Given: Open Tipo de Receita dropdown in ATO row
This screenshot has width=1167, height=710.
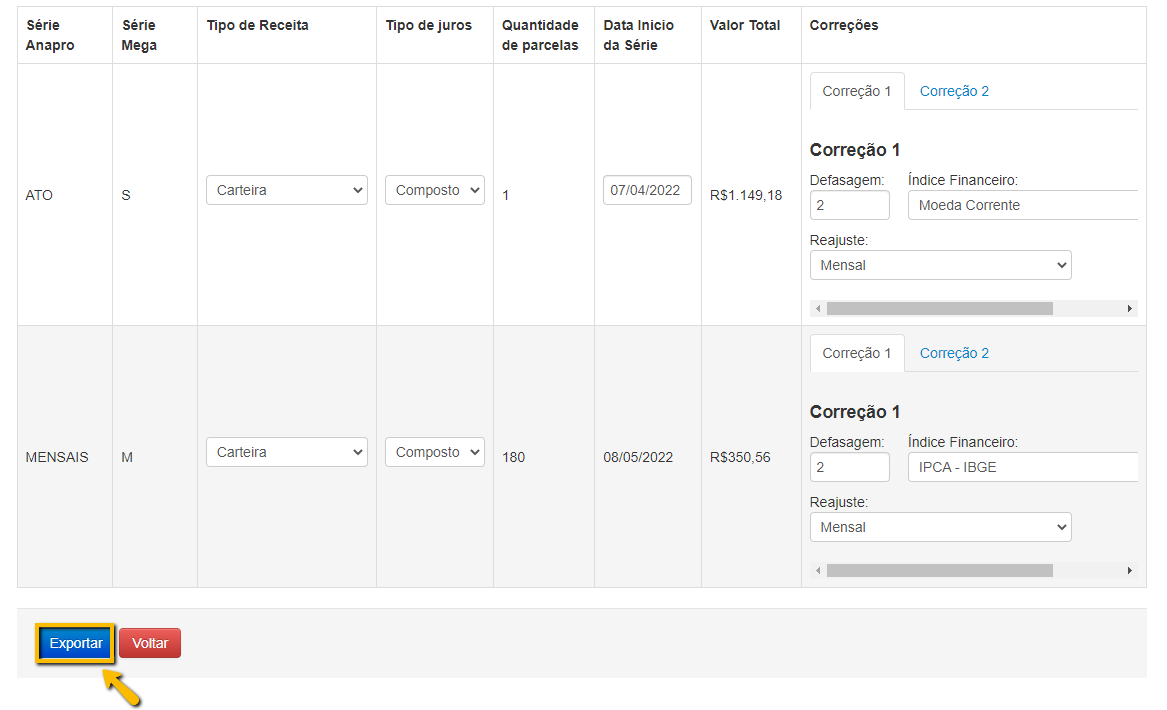Looking at the screenshot, I should point(286,190).
